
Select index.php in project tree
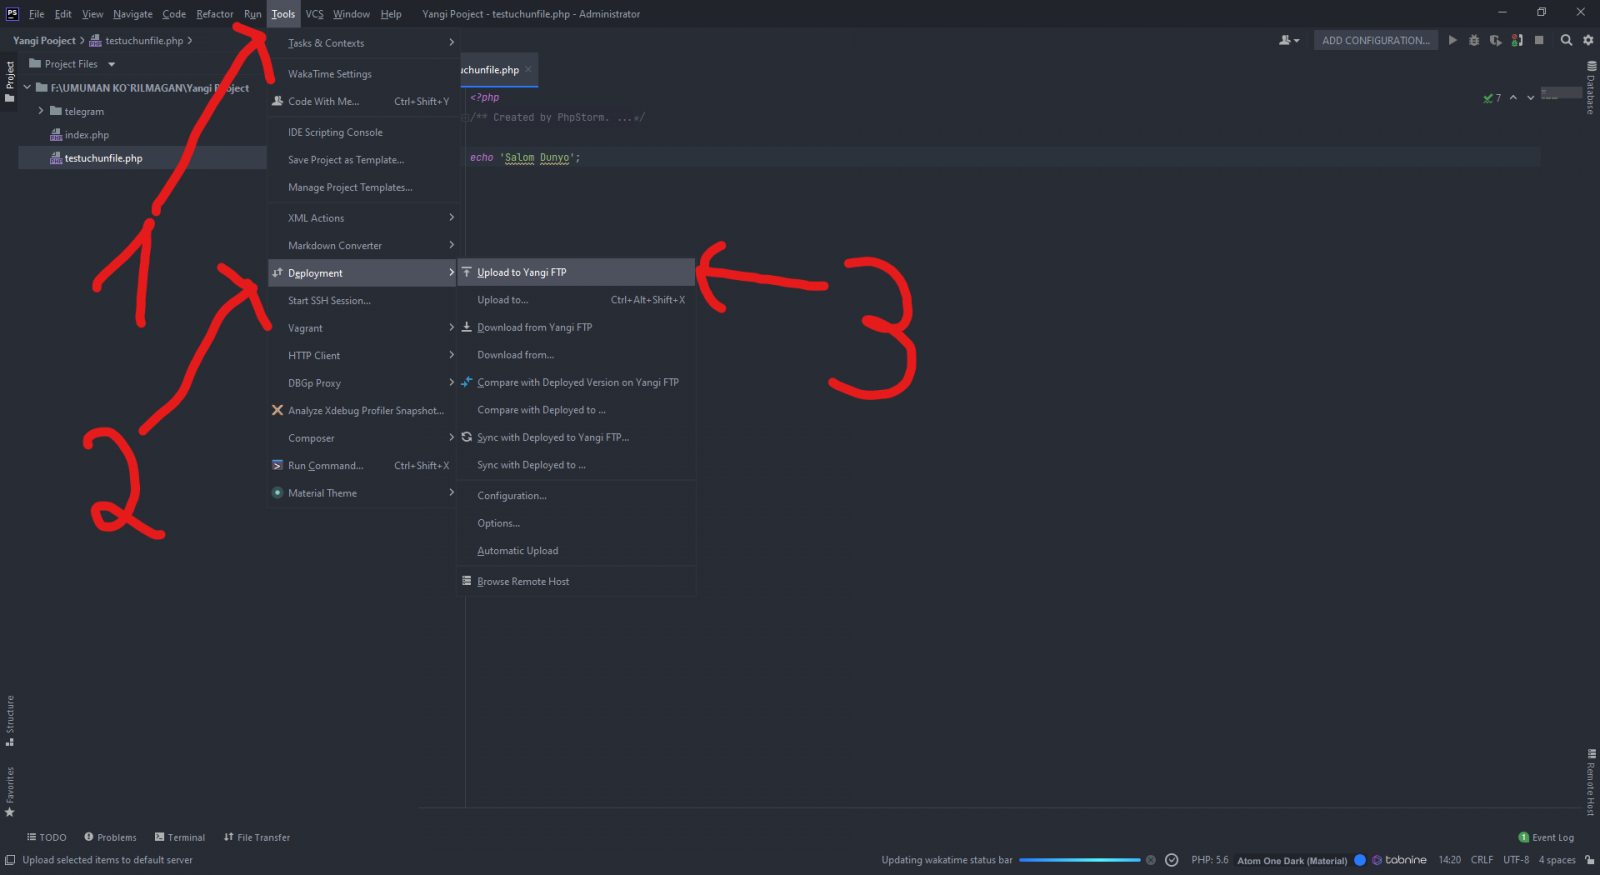pos(86,135)
